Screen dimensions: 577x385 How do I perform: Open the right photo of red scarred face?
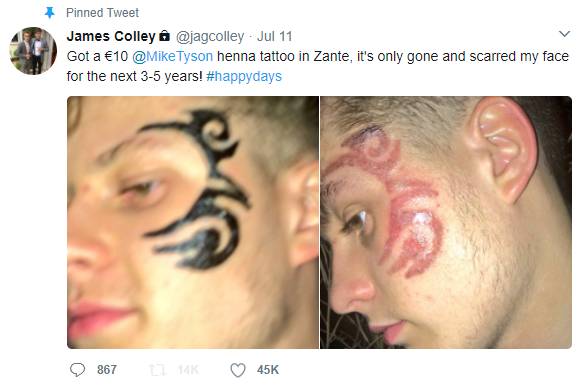pyautogui.click(x=446, y=222)
